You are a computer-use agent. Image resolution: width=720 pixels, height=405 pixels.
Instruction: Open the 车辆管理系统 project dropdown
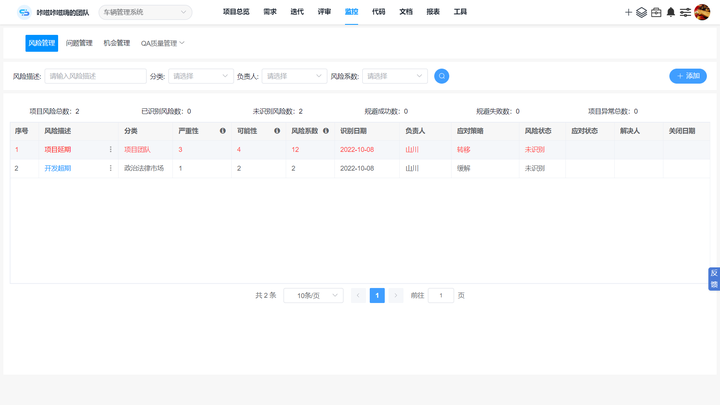coord(146,12)
